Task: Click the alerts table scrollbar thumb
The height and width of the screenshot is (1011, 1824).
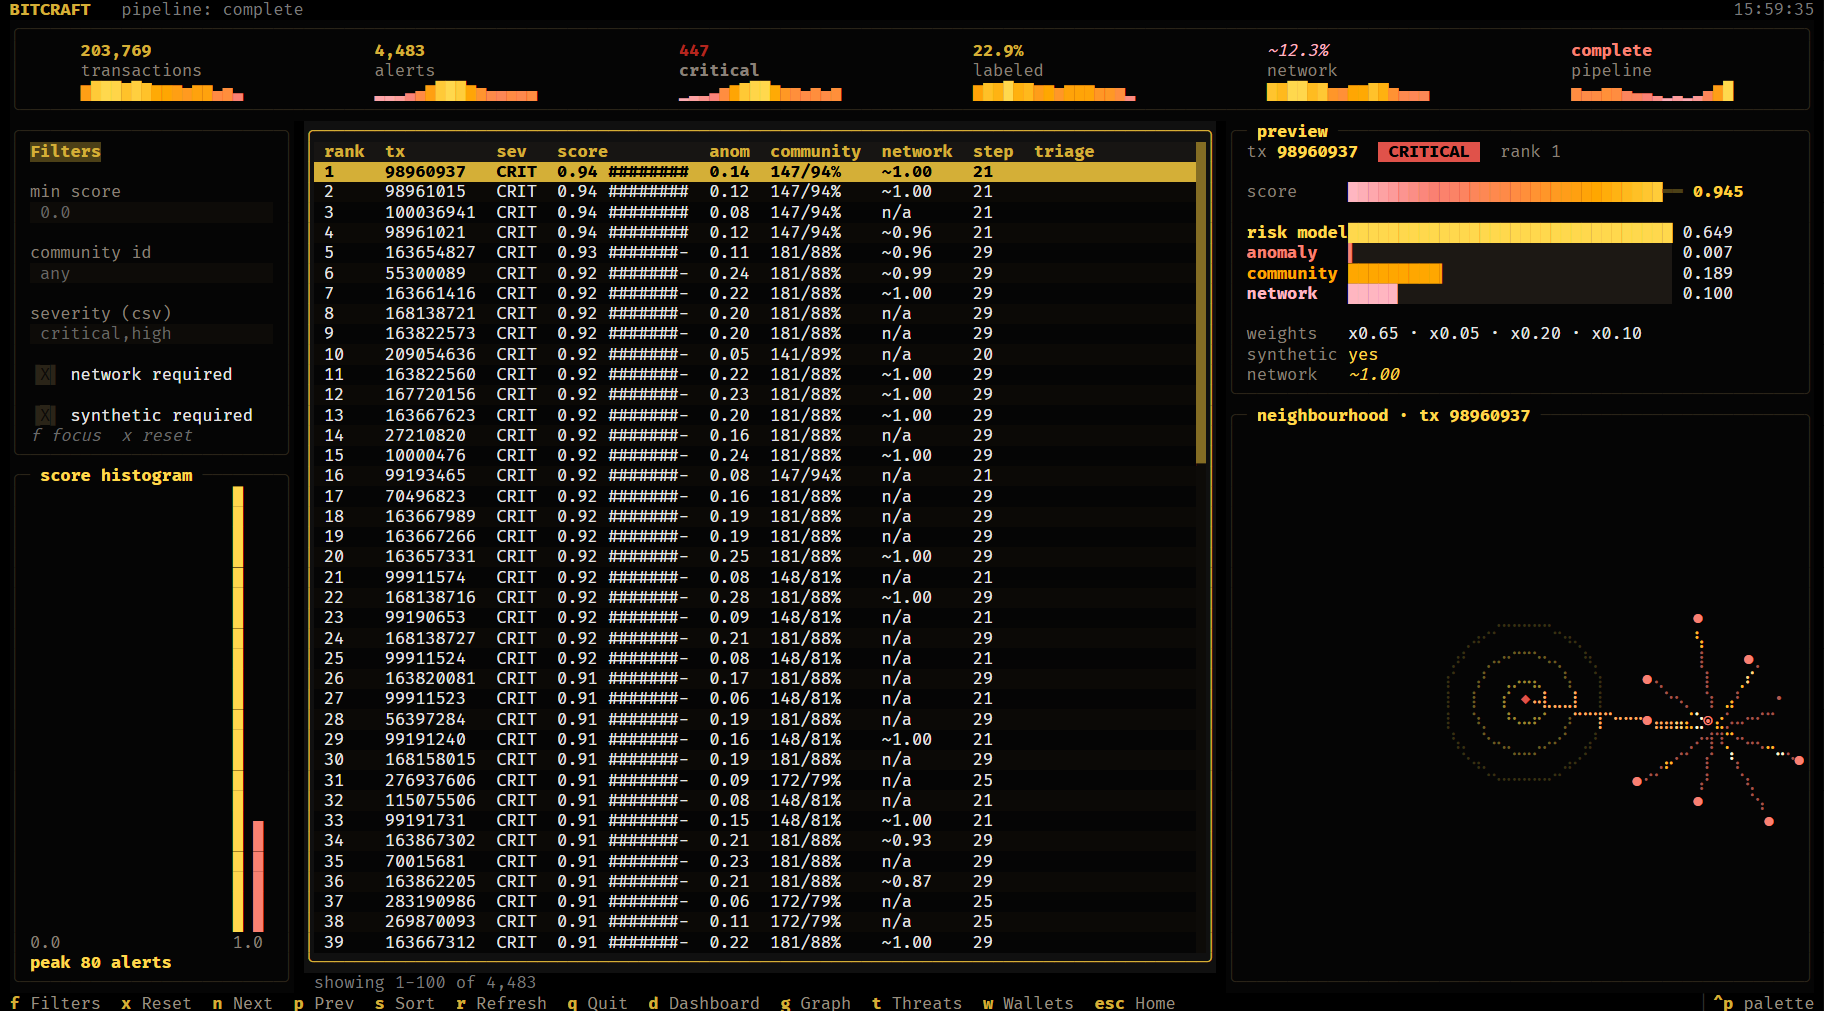Action: pos(1201,303)
